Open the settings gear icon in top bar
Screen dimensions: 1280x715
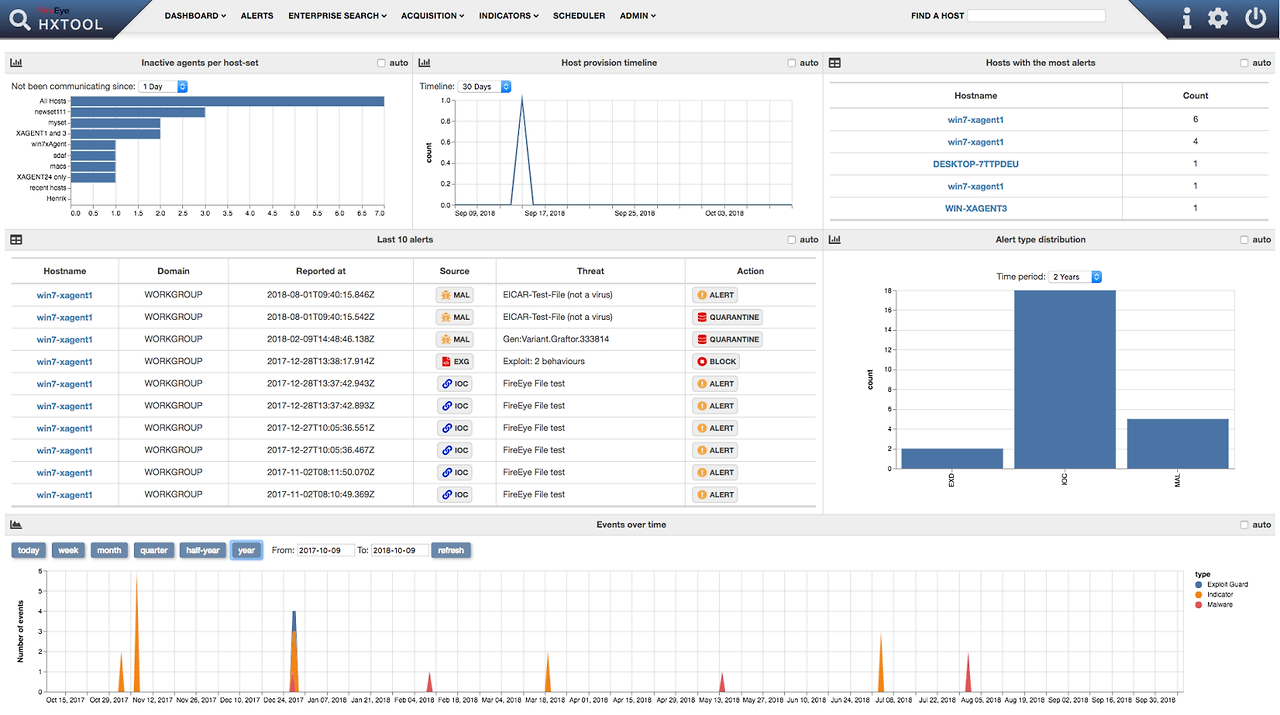coord(1220,17)
